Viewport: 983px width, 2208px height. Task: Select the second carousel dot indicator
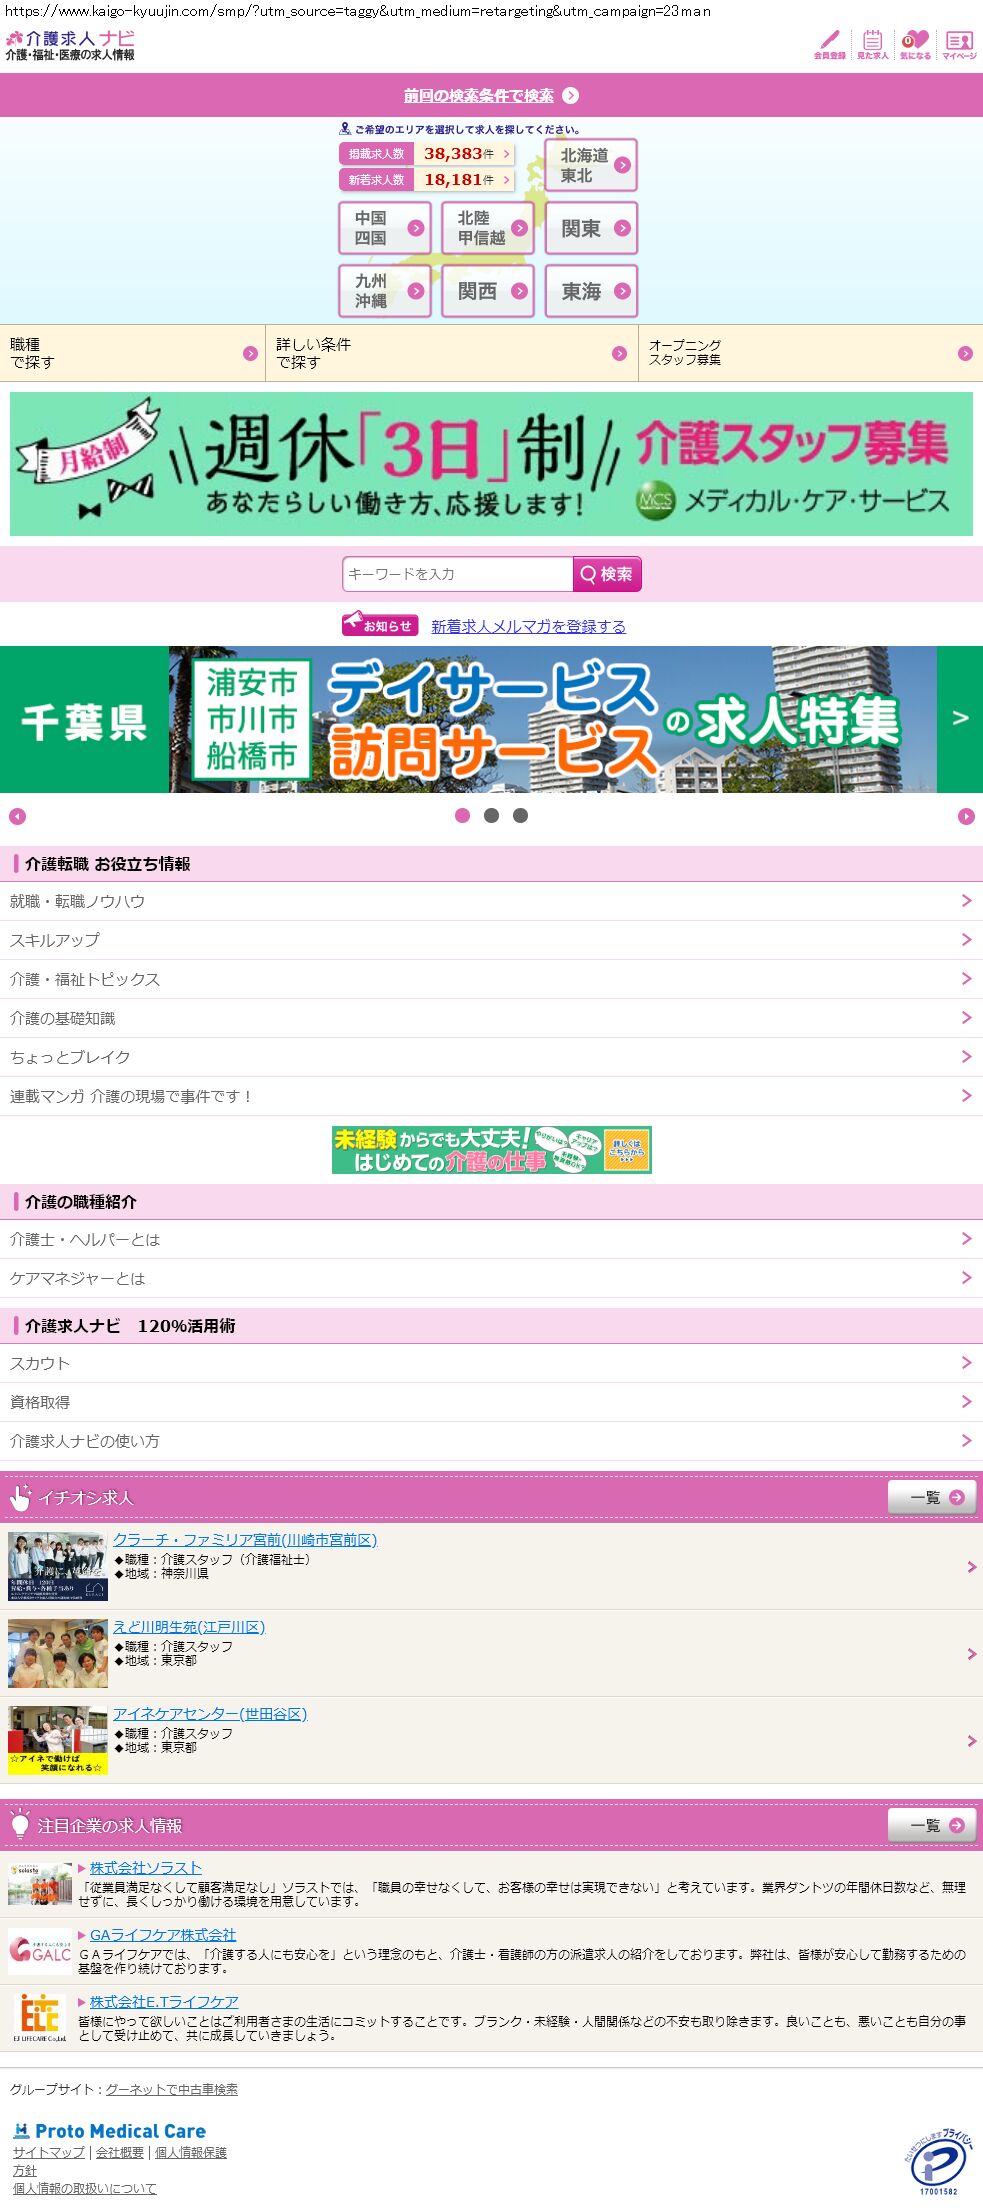click(491, 816)
